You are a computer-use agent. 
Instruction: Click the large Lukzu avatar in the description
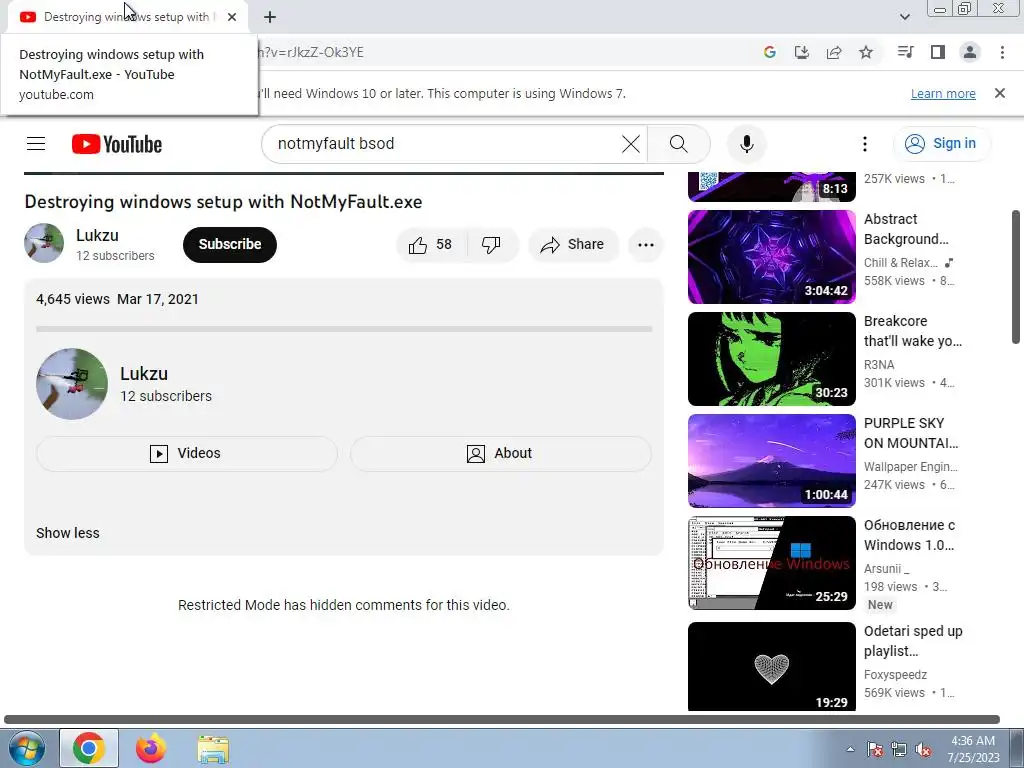(x=72, y=384)
